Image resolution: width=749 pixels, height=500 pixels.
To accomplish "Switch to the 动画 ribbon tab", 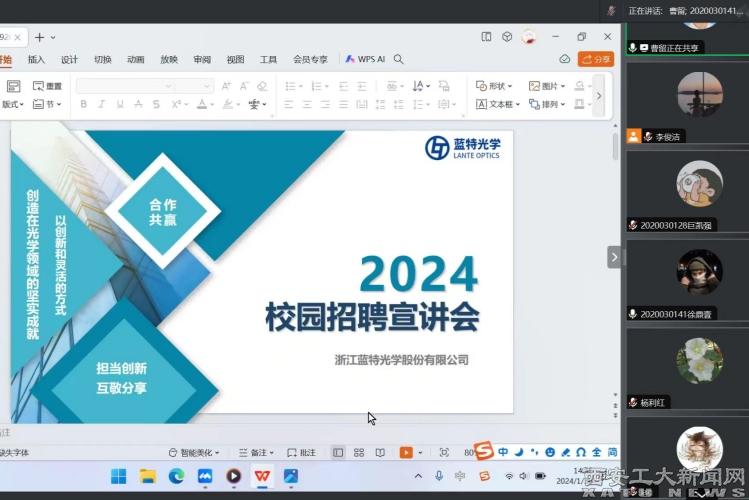I will point(135,59).
